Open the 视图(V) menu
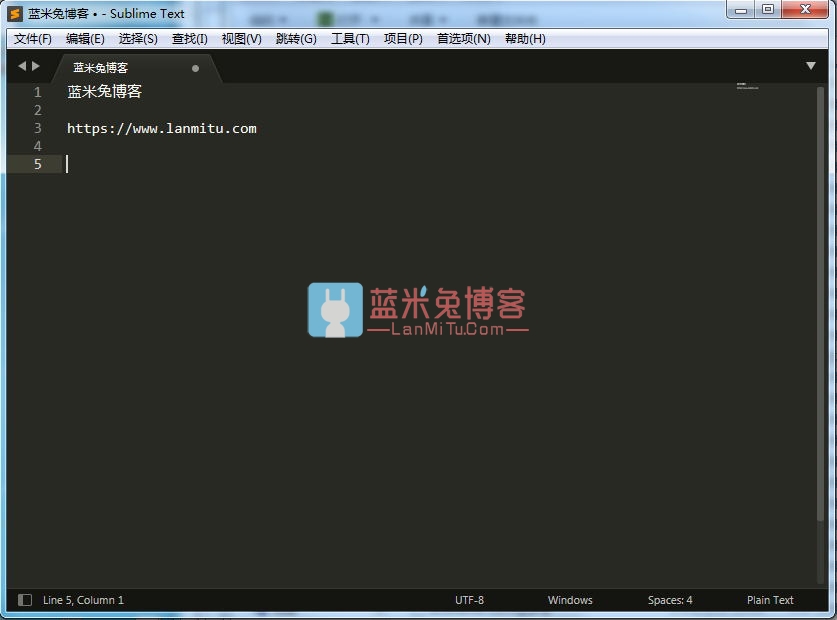 tap(241, 38)
